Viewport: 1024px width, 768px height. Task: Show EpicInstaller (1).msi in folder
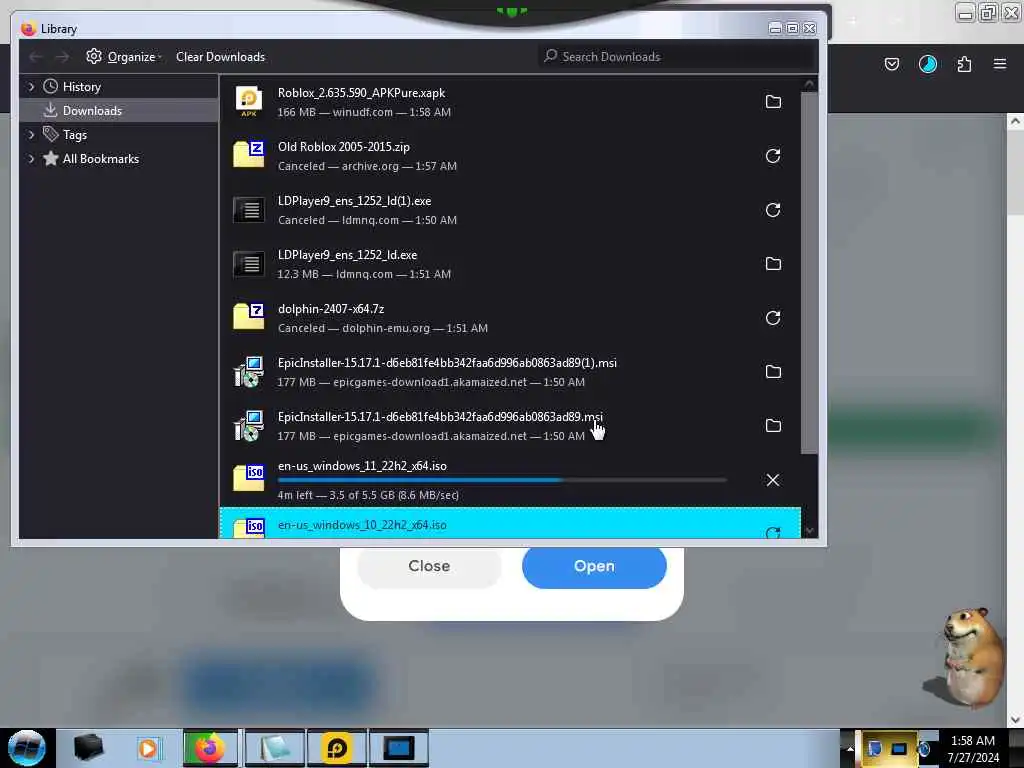point(773,372)
